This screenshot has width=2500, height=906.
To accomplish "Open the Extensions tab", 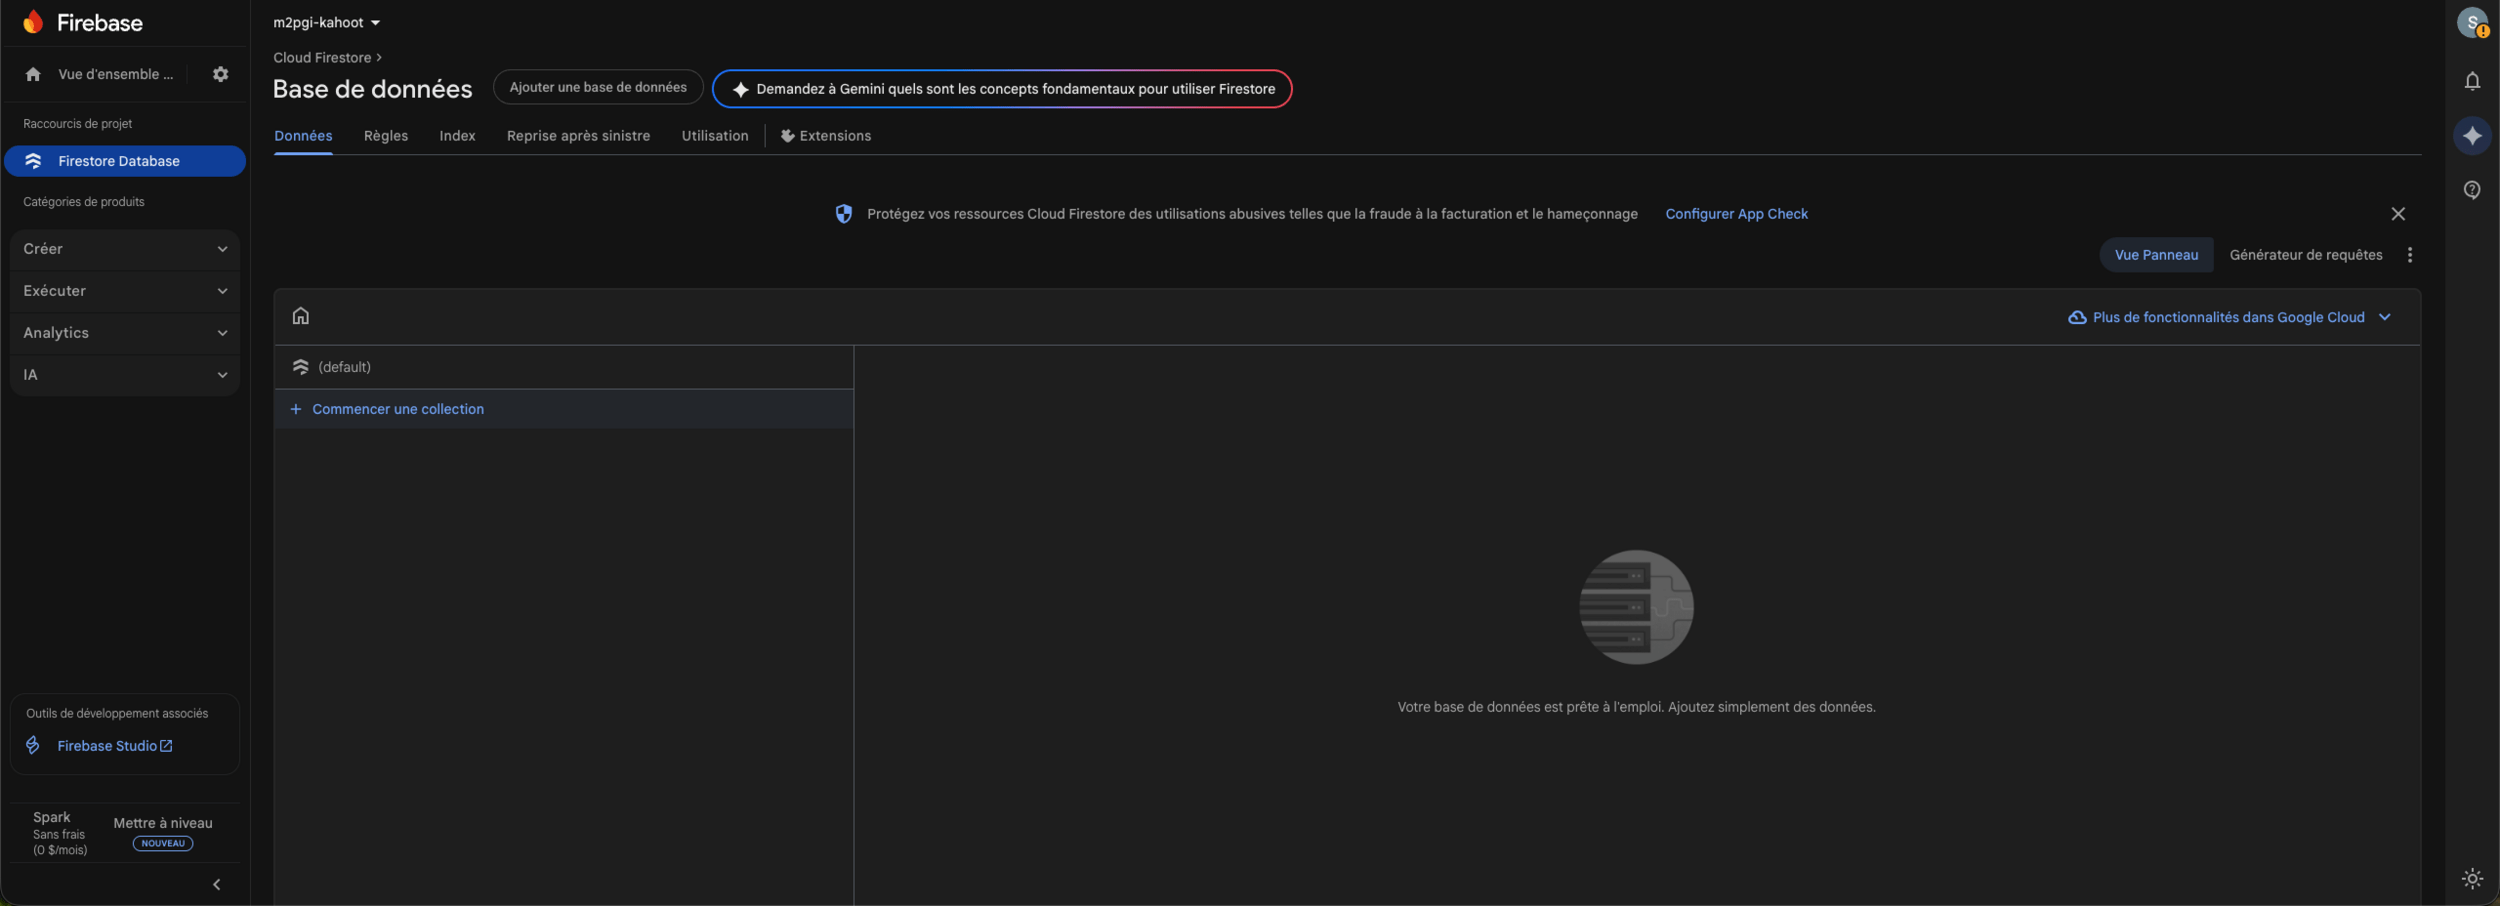I will point(826,136).
